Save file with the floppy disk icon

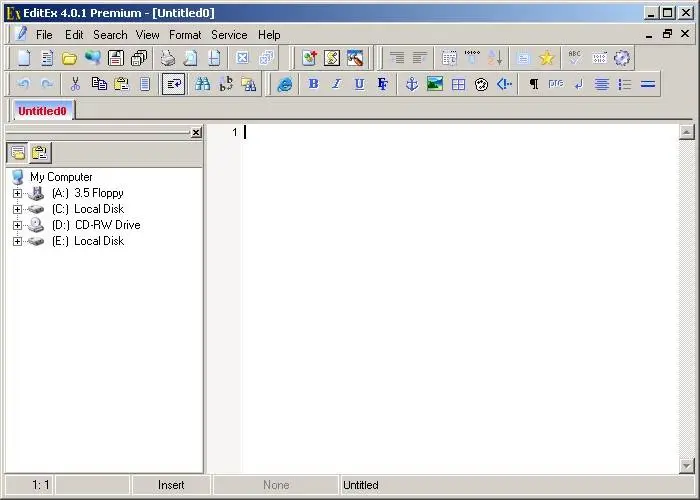coord(116,58)
